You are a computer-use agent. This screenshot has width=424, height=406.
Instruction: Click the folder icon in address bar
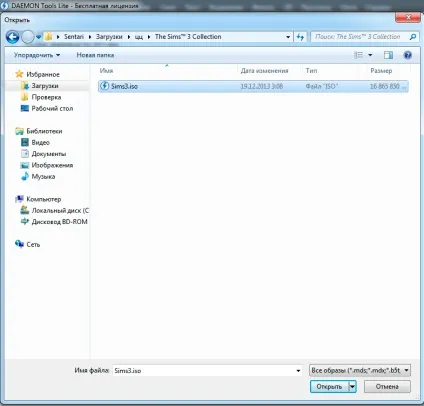pos(49,37)
